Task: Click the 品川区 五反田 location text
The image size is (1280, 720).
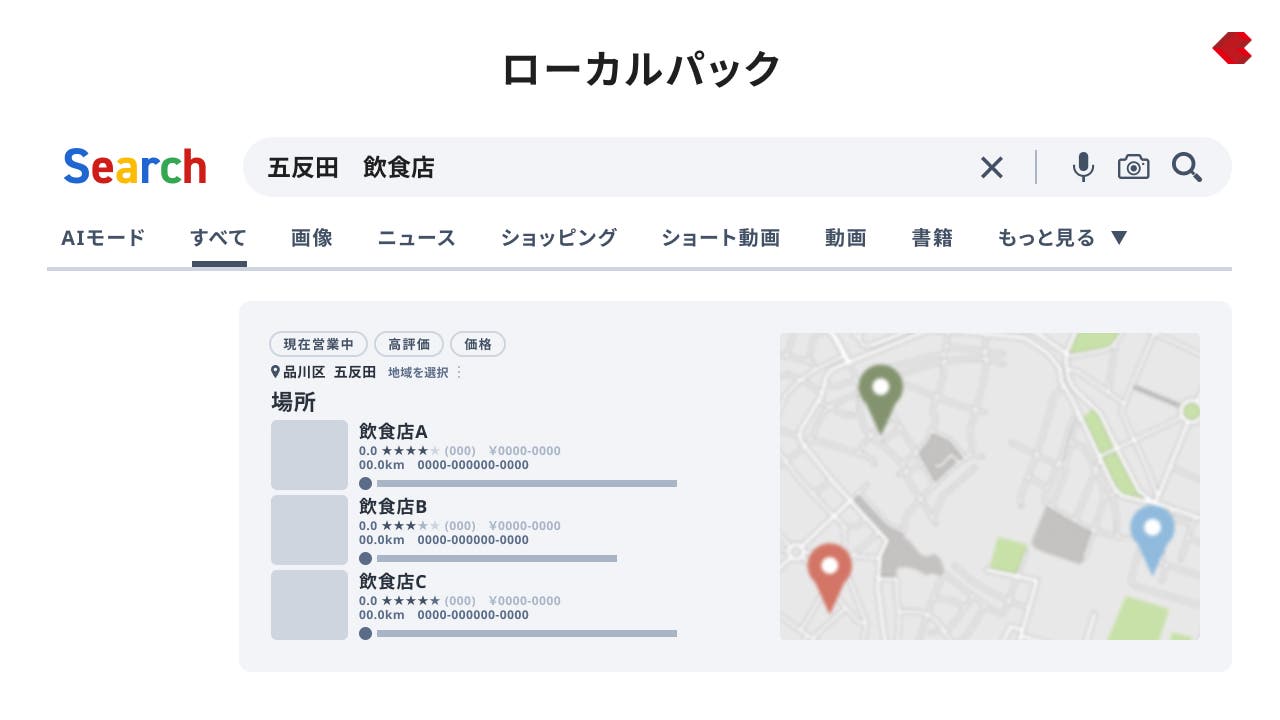Action: pyautogui.click(x=329, y=372)
